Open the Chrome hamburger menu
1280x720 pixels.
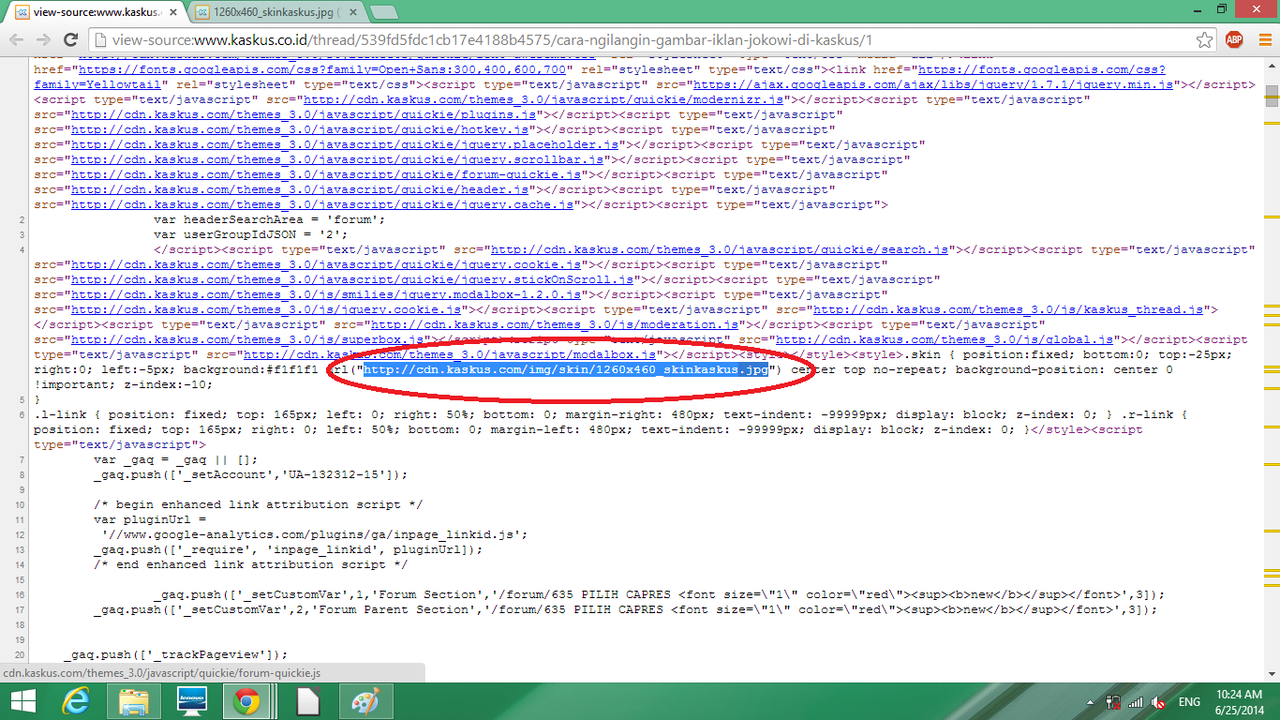tap(1263, 40)
